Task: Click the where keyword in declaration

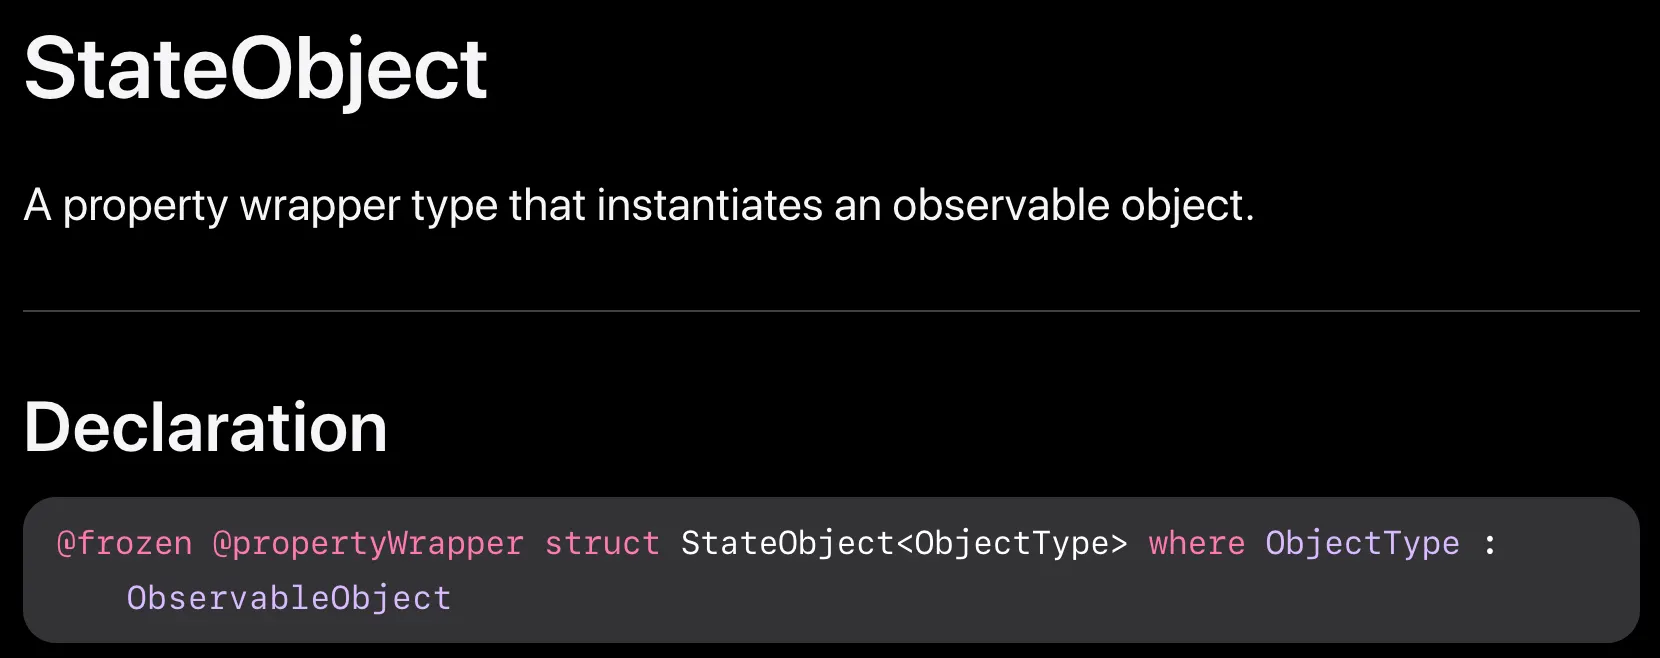Action: coord(1196,543)
